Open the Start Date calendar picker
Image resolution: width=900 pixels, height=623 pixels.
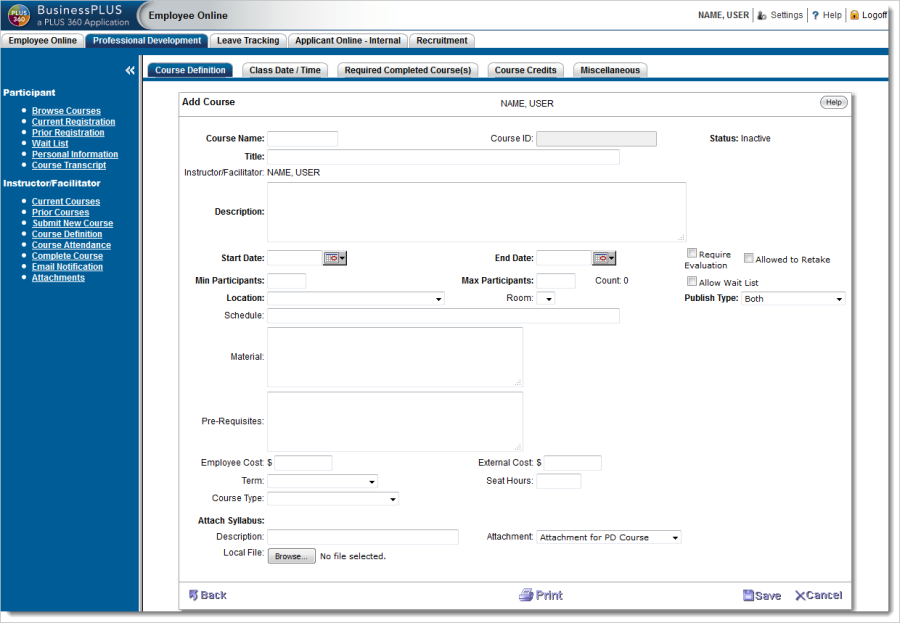coord(334,258)
